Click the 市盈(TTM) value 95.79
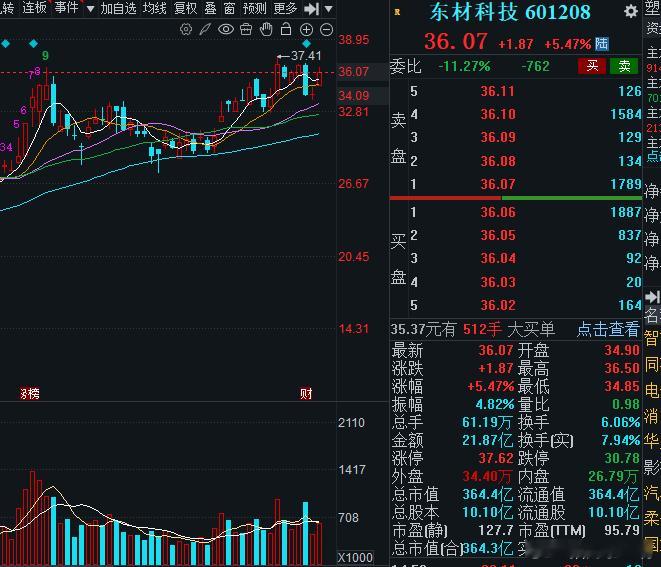 622,530
